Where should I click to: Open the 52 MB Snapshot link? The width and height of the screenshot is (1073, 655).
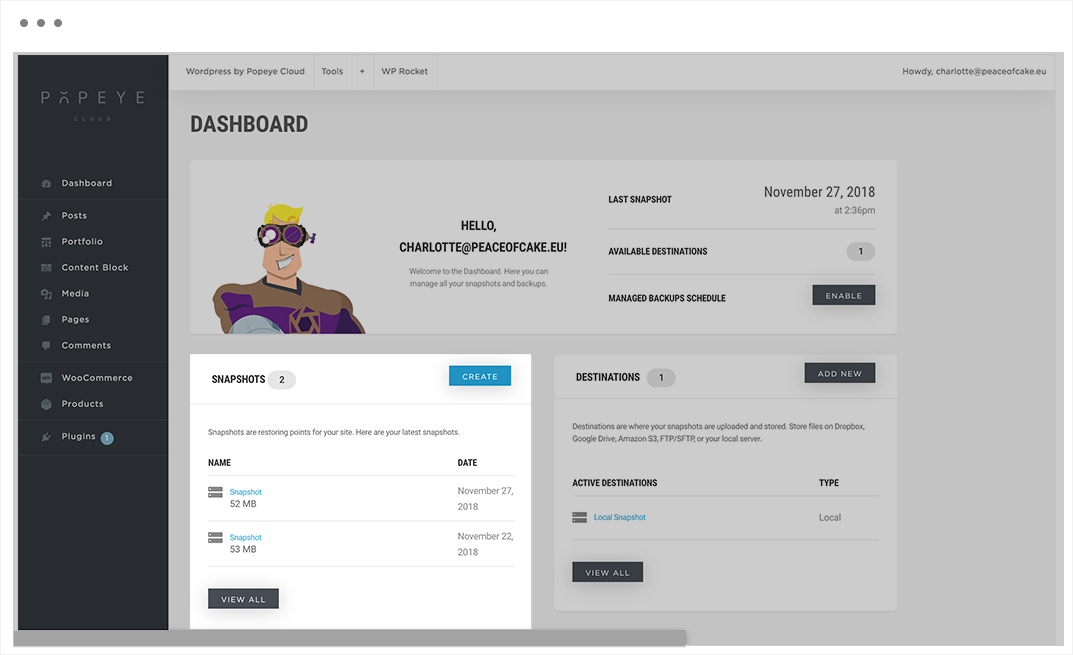(246, 492)
